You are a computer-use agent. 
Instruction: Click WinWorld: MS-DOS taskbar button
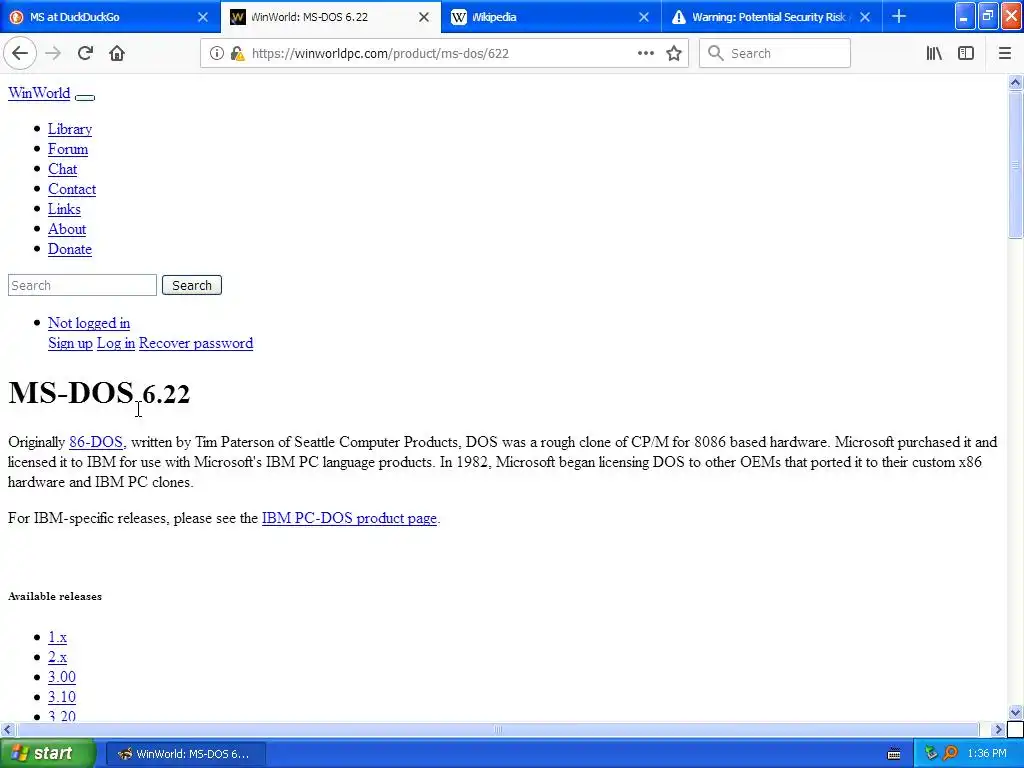[x=185, y=754]
